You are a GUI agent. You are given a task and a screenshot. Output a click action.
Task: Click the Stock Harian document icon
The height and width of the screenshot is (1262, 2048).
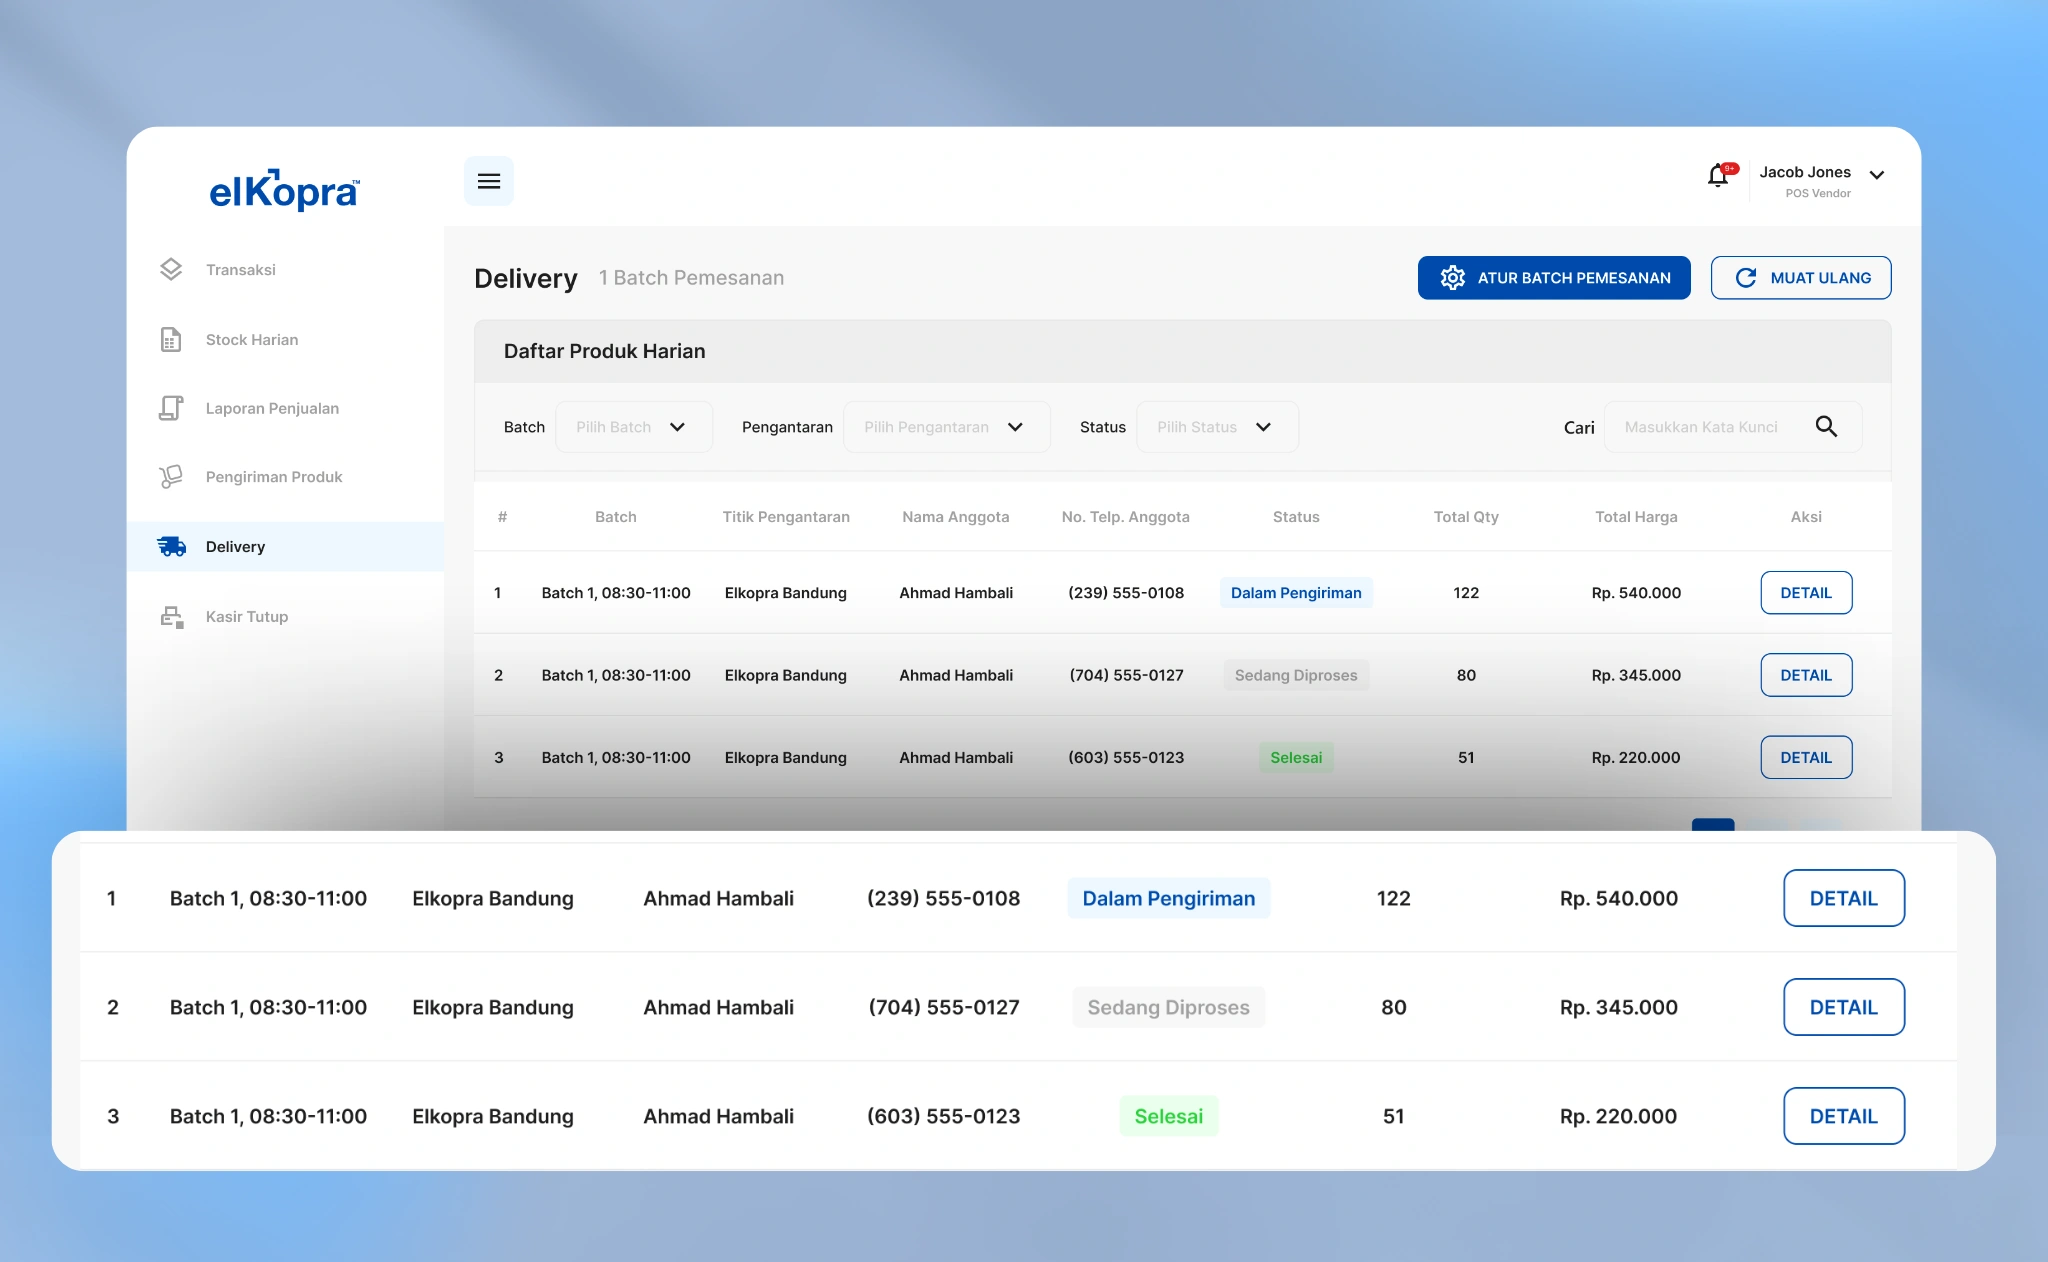pyautogui.click(x=171, y=340)
